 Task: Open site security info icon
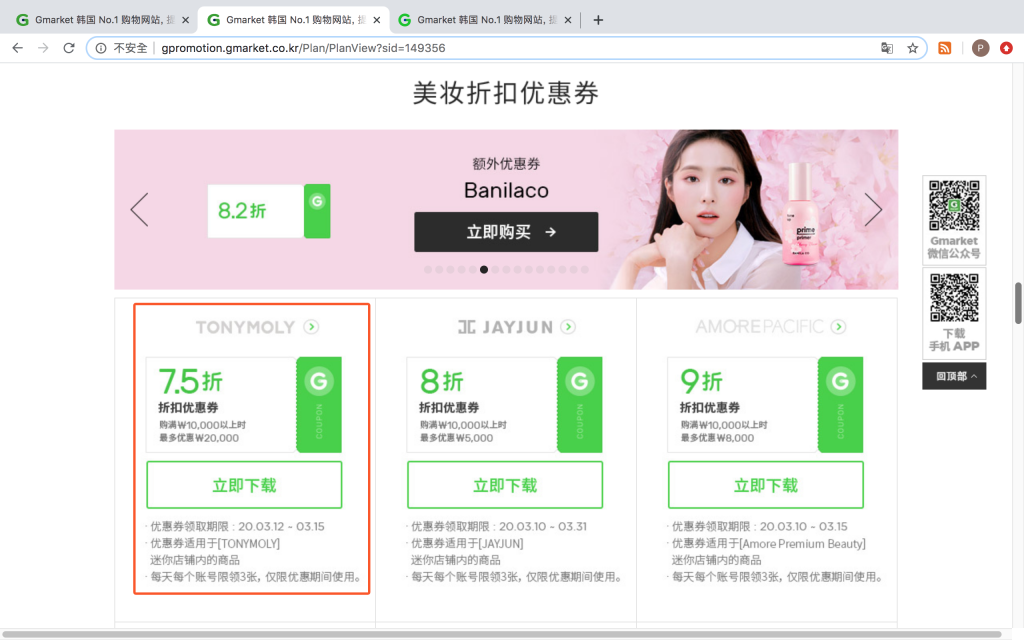point(101,48)
